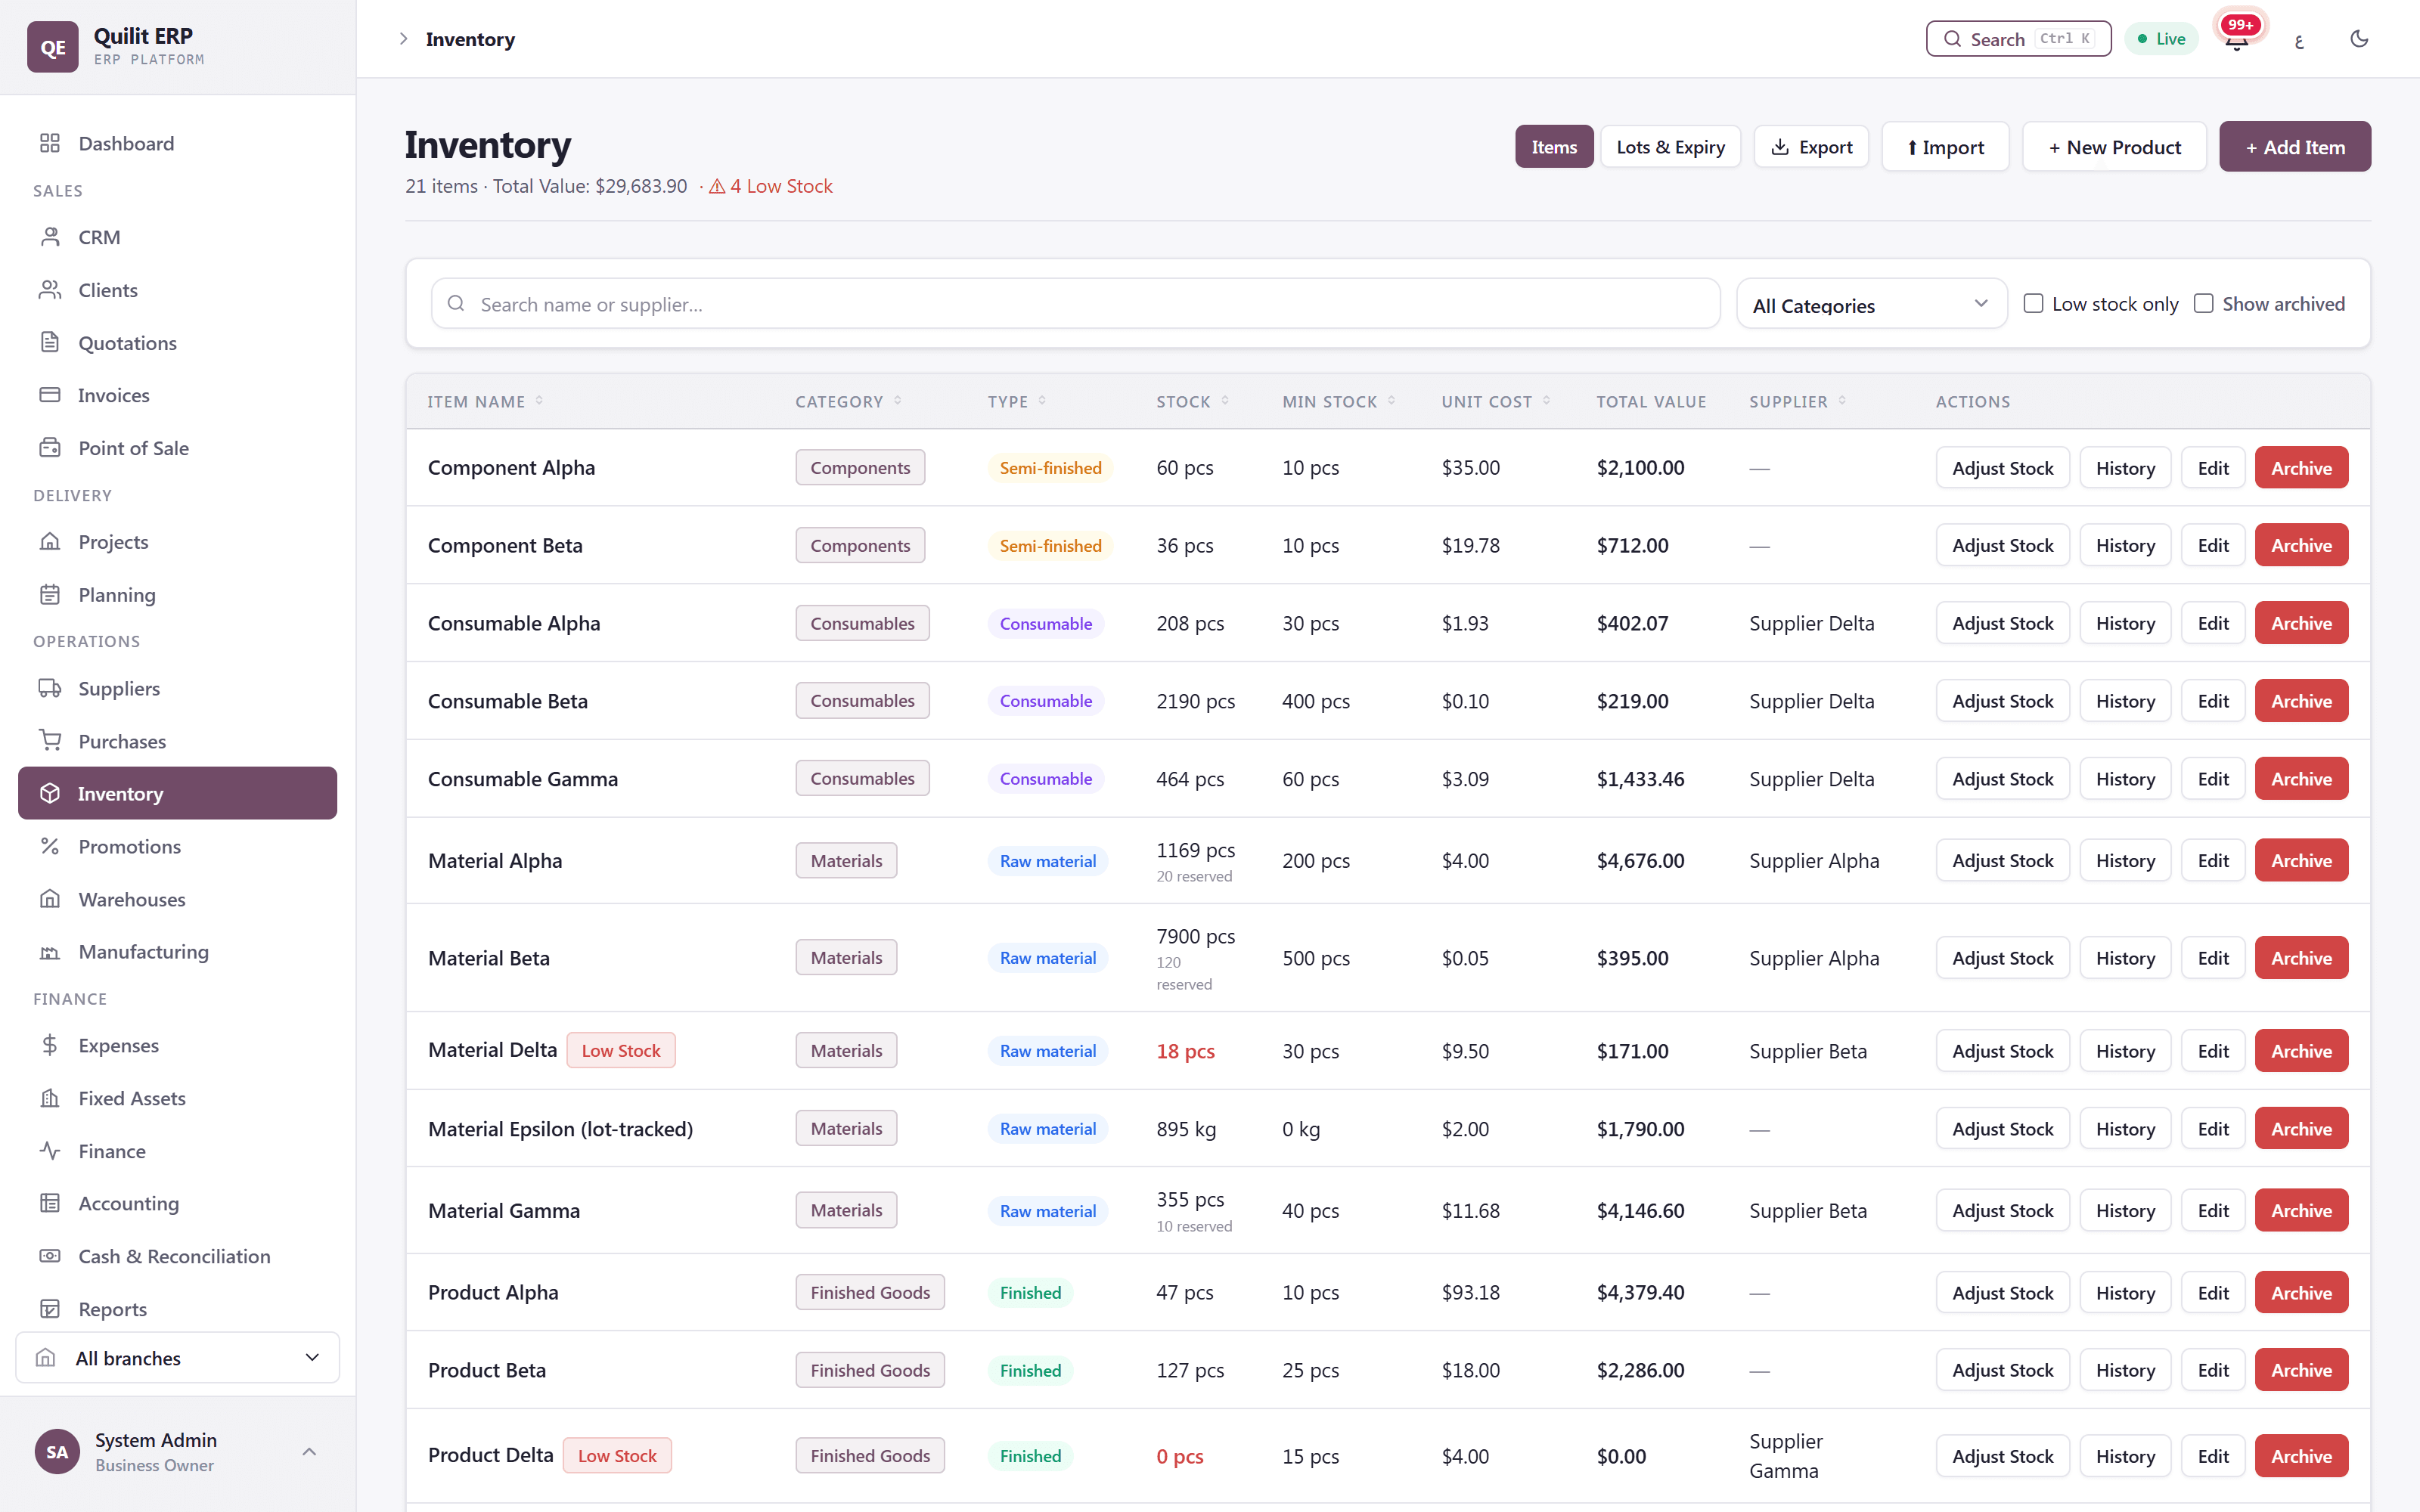Click the Planning calendar icon
Screen dimensions: 2420x1512
click(50, 595)
